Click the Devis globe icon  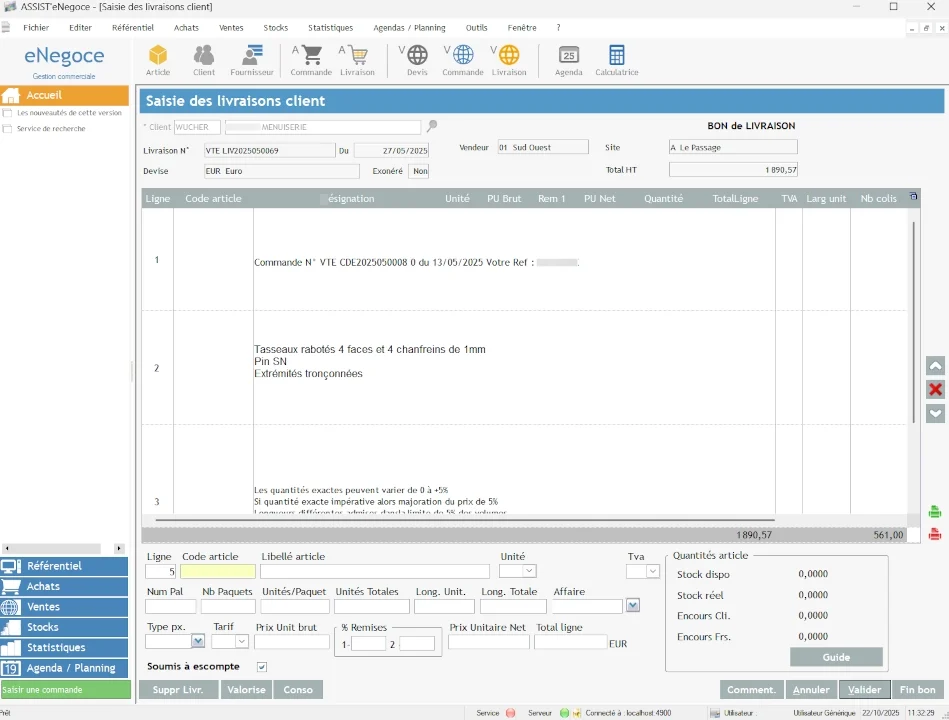tap(417, 59)
